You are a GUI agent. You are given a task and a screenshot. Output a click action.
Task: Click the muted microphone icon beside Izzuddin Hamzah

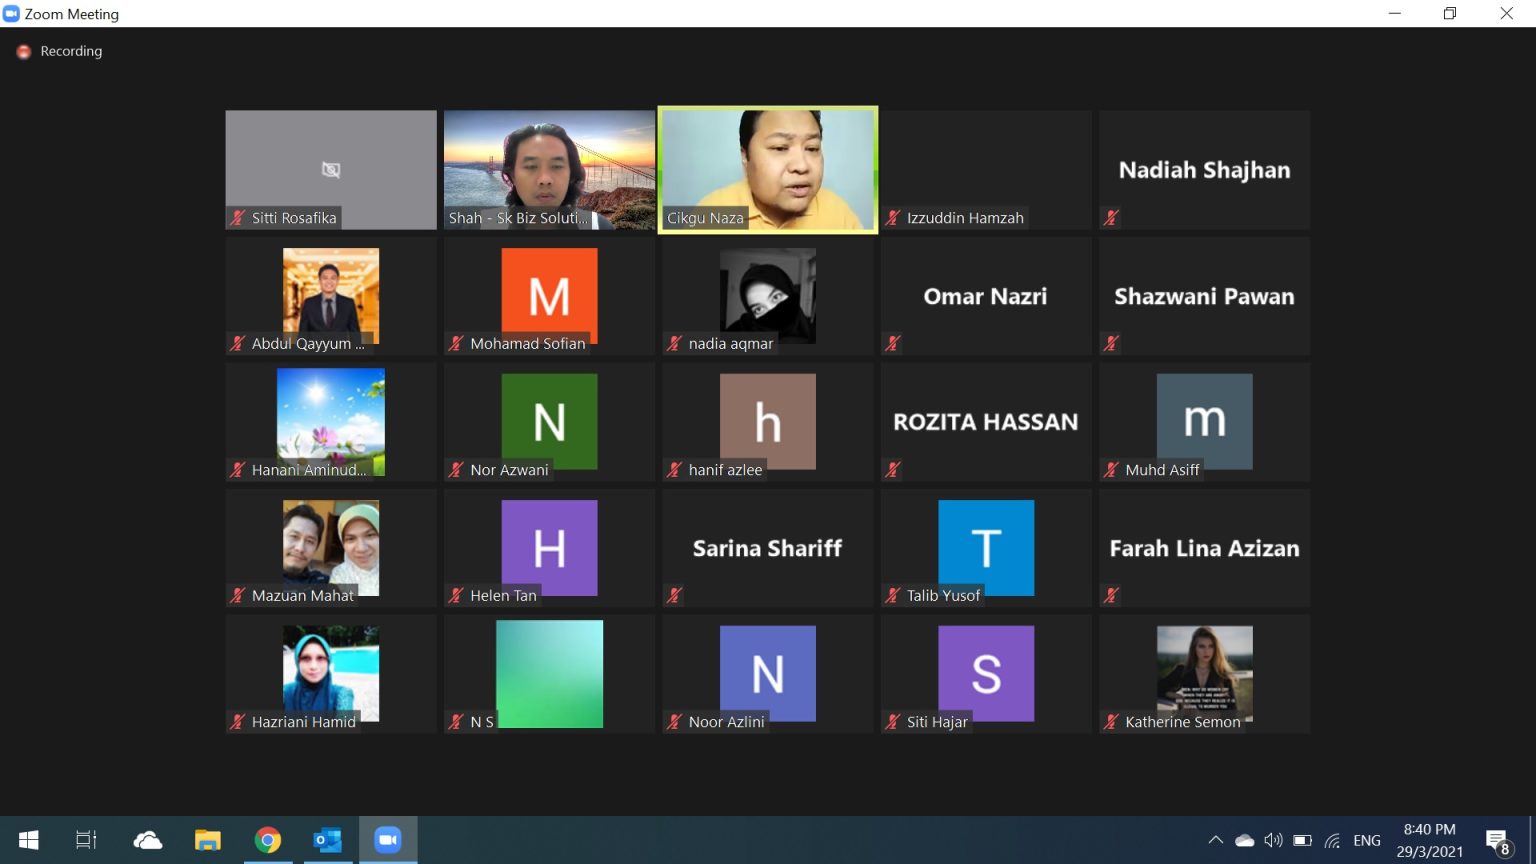(x=893, y=218)
